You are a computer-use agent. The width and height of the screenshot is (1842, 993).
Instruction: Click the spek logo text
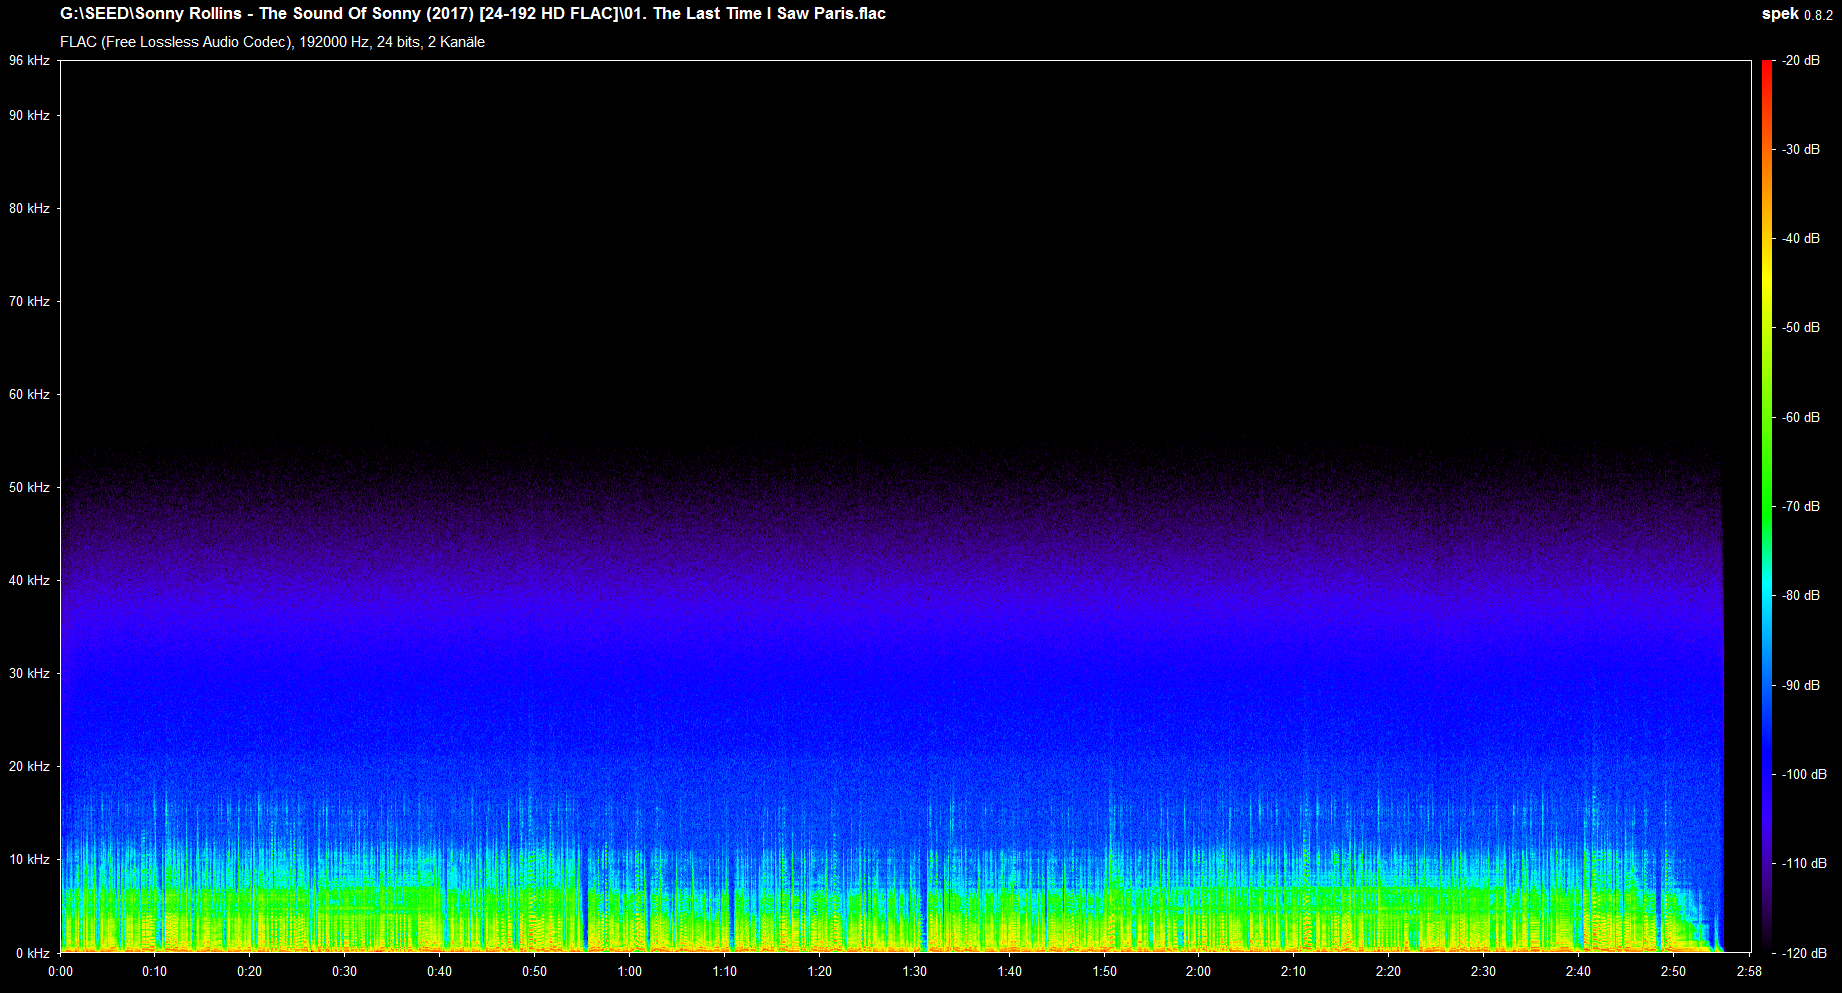click(1779, 14)
